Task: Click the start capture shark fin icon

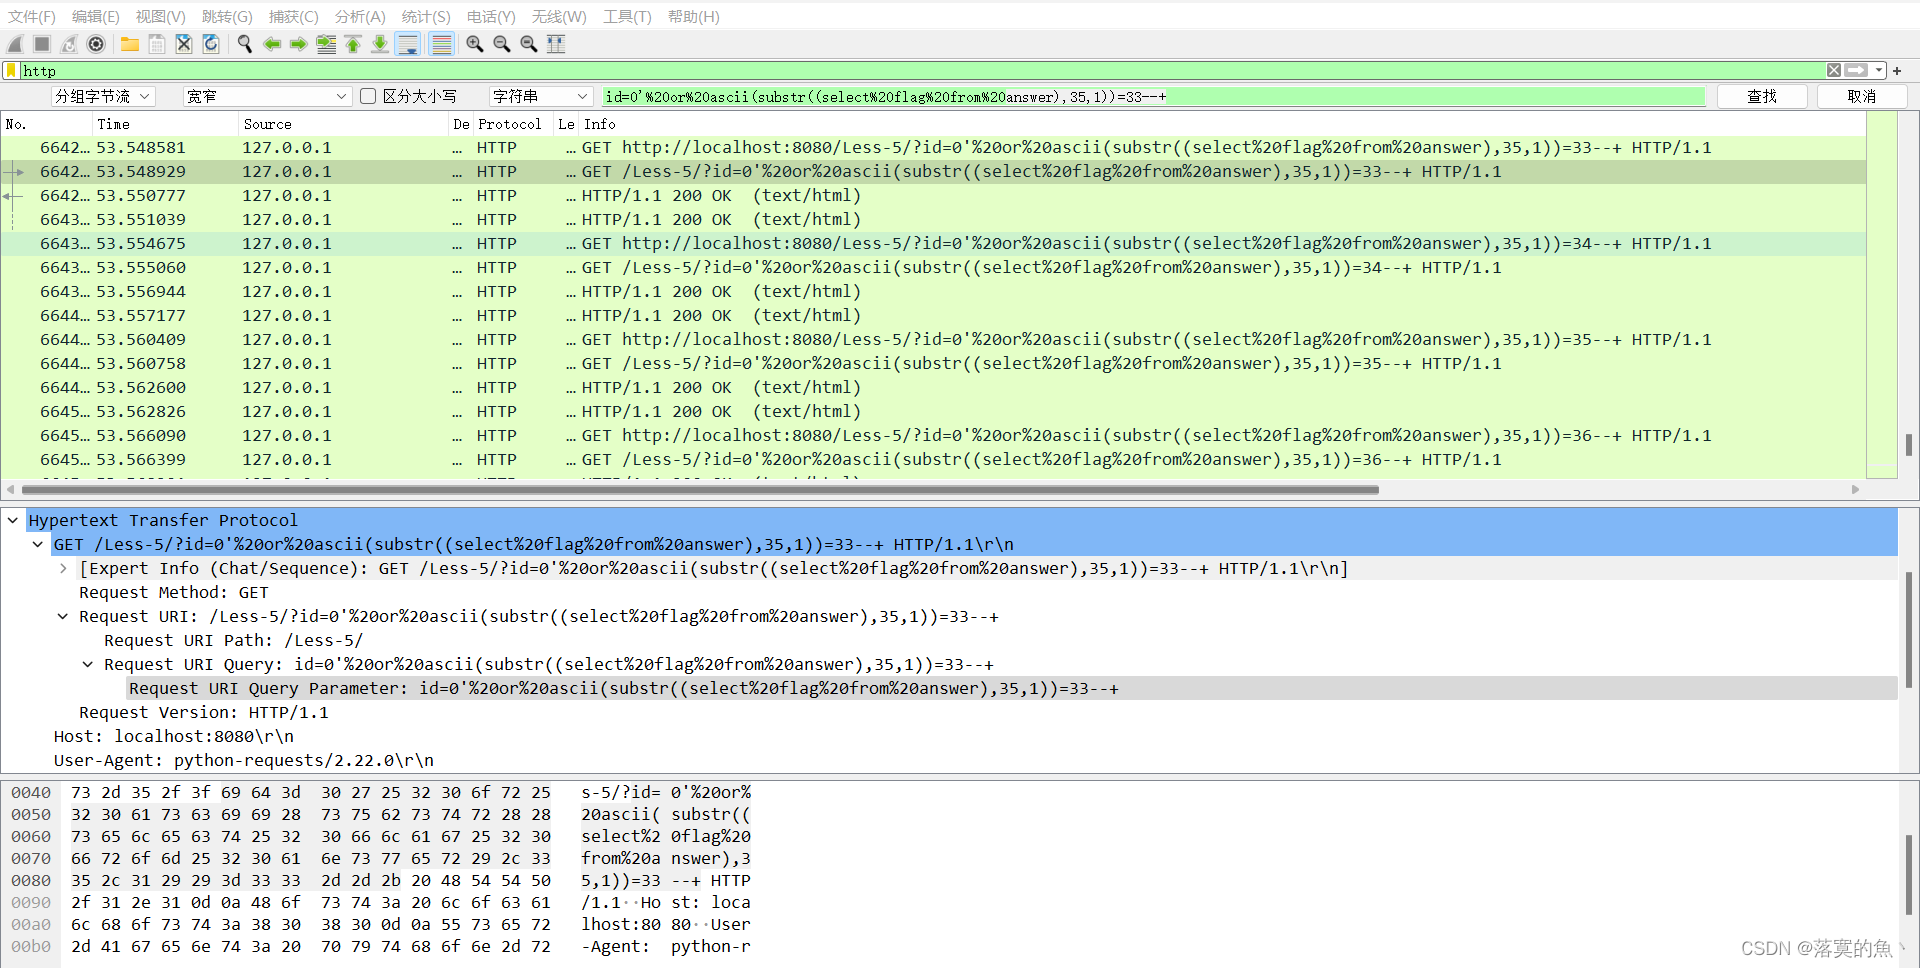Action: [15, 44]
